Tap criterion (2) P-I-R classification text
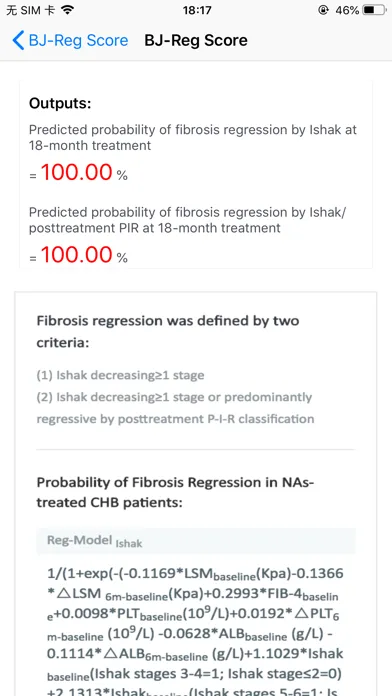Screen dimensions: 392x696 (x=175, y=407)
